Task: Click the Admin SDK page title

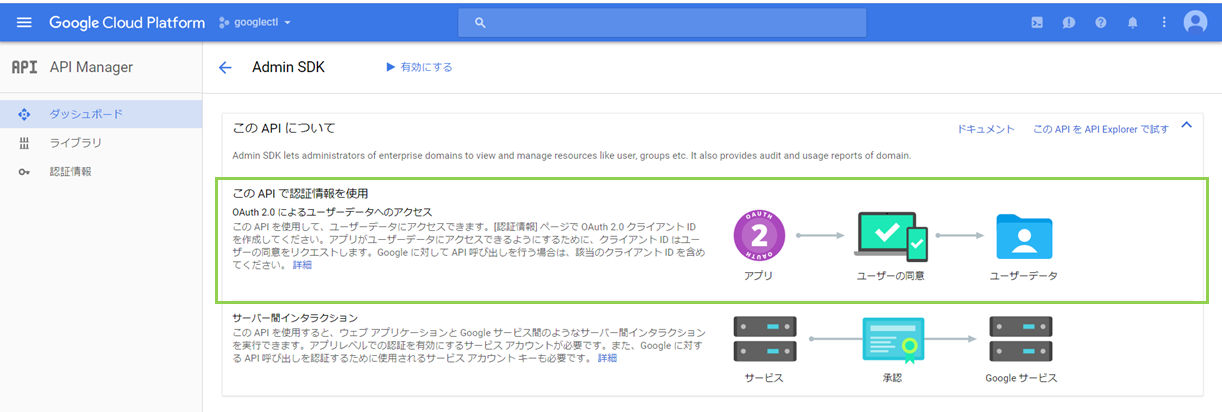Action: pos(288,67)
